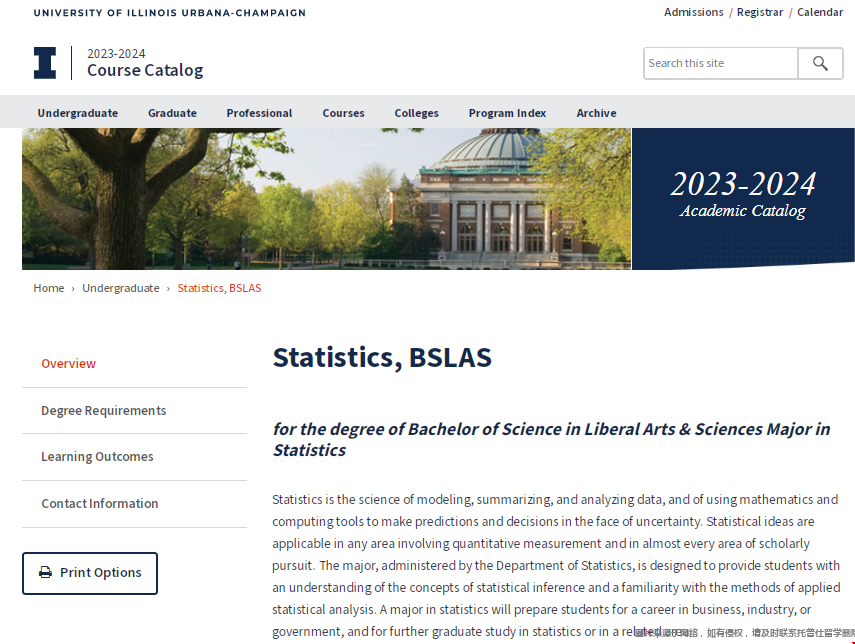Image resolution: width=855 pixels, height=644 pixels.
Task: Open the Courses navigation item
Action: click(343, 113)
